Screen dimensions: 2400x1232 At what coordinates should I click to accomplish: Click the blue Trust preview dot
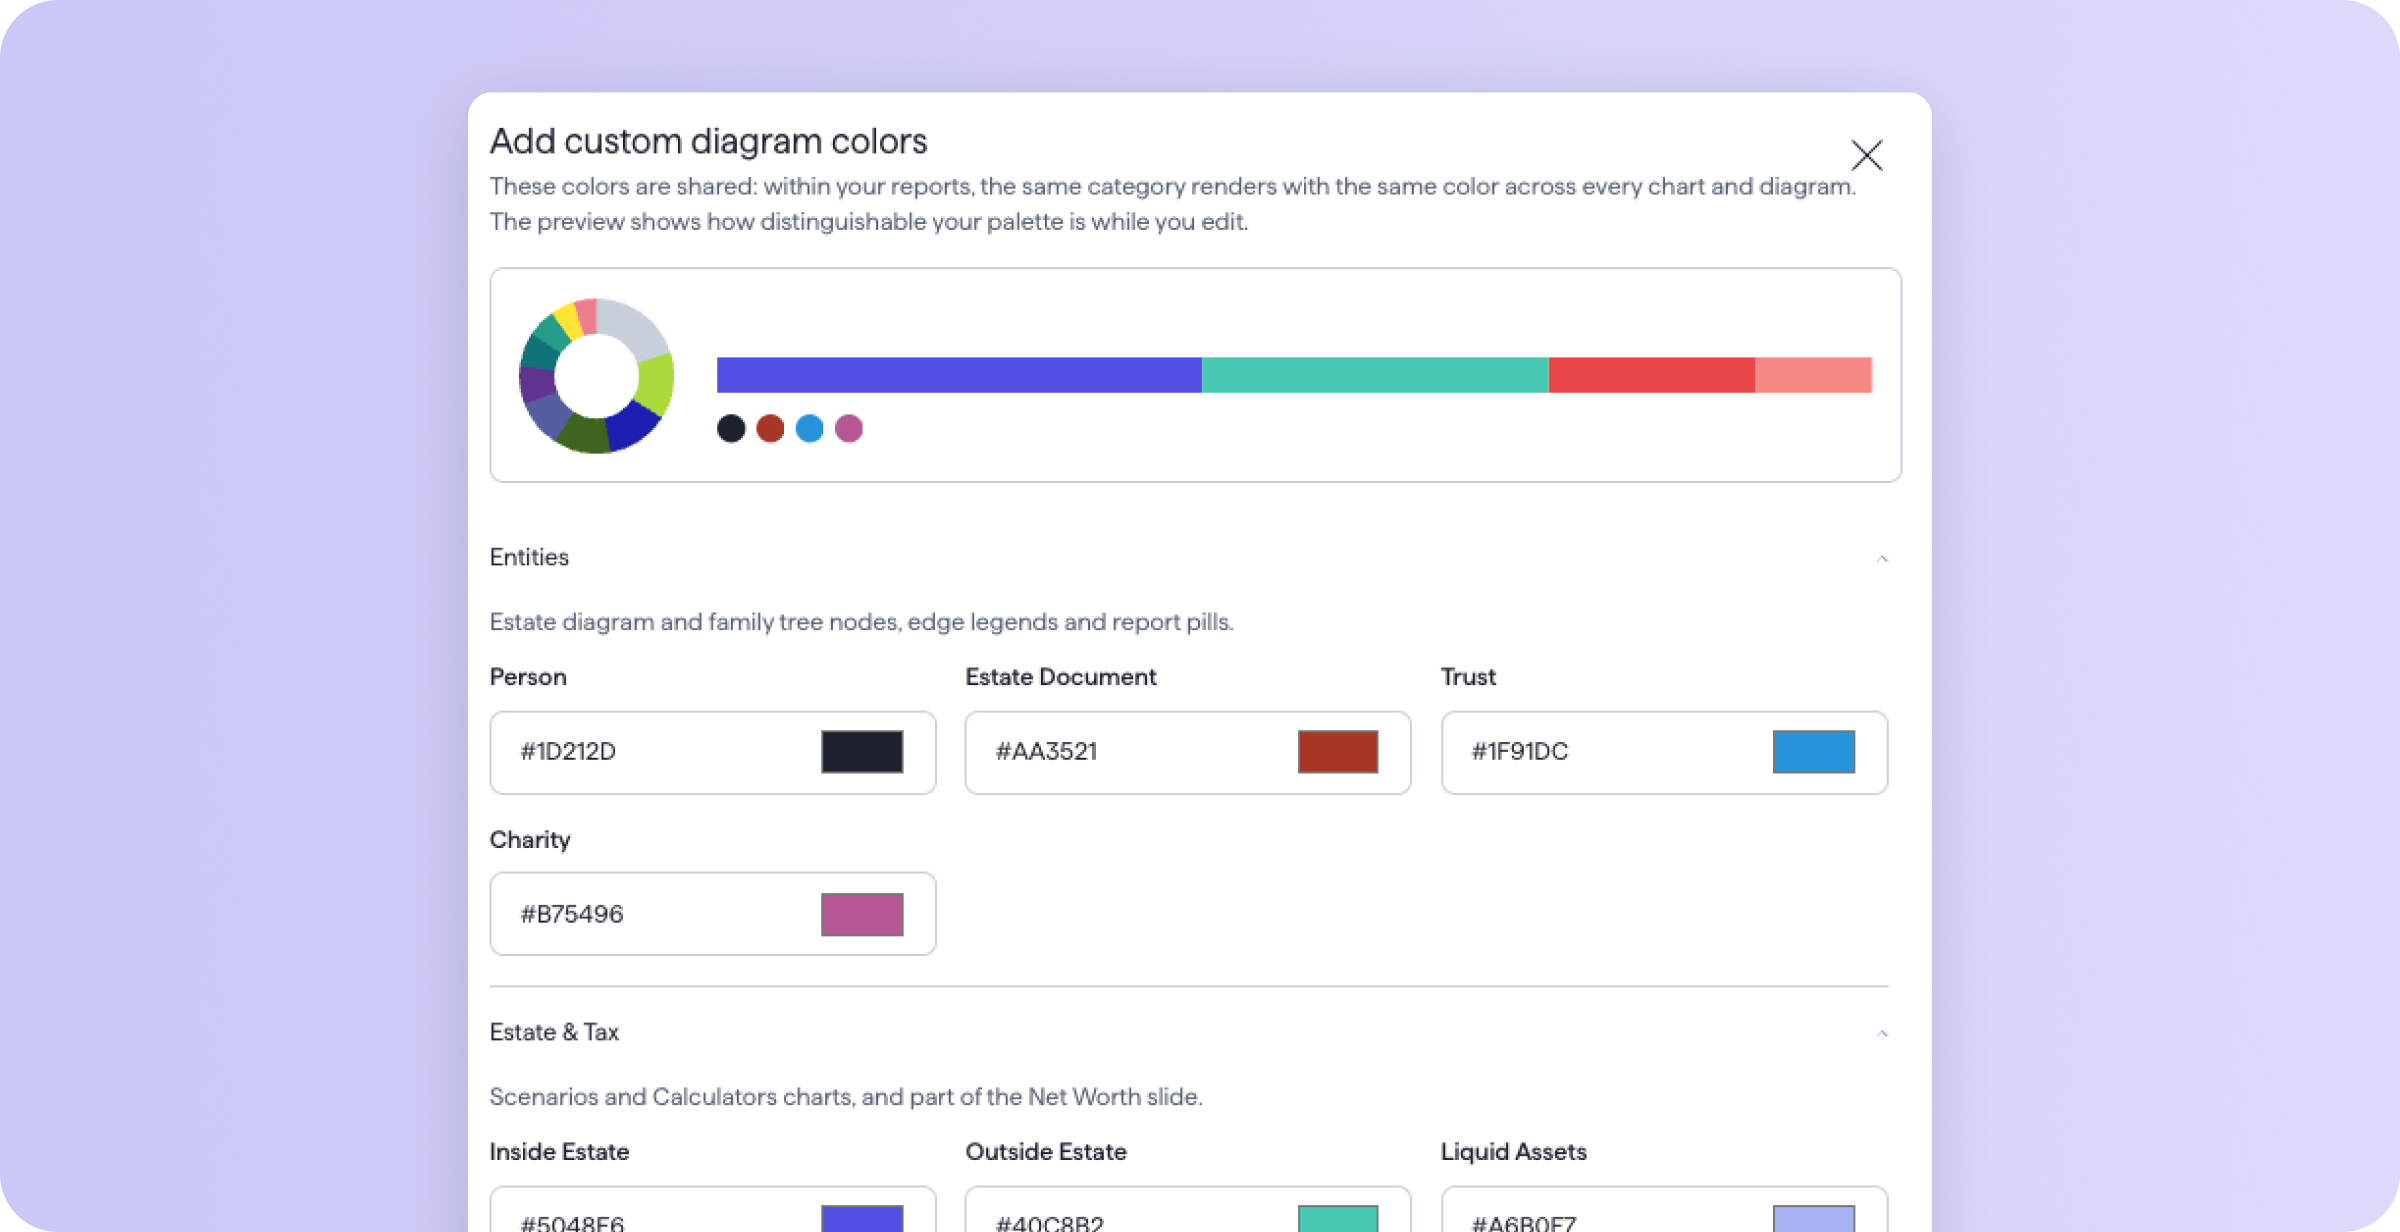point(809,428)
